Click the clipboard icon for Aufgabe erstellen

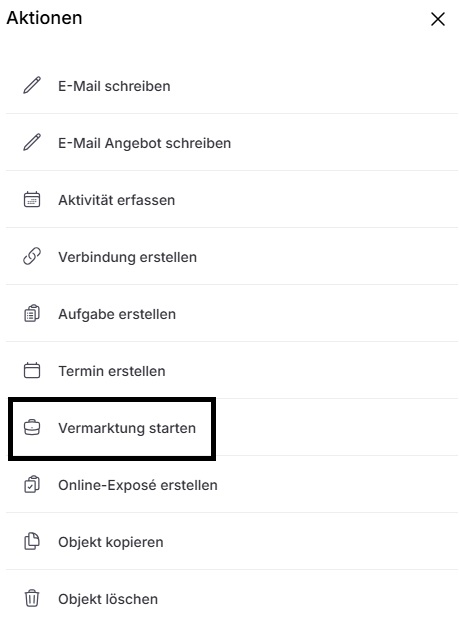(32, 313)
